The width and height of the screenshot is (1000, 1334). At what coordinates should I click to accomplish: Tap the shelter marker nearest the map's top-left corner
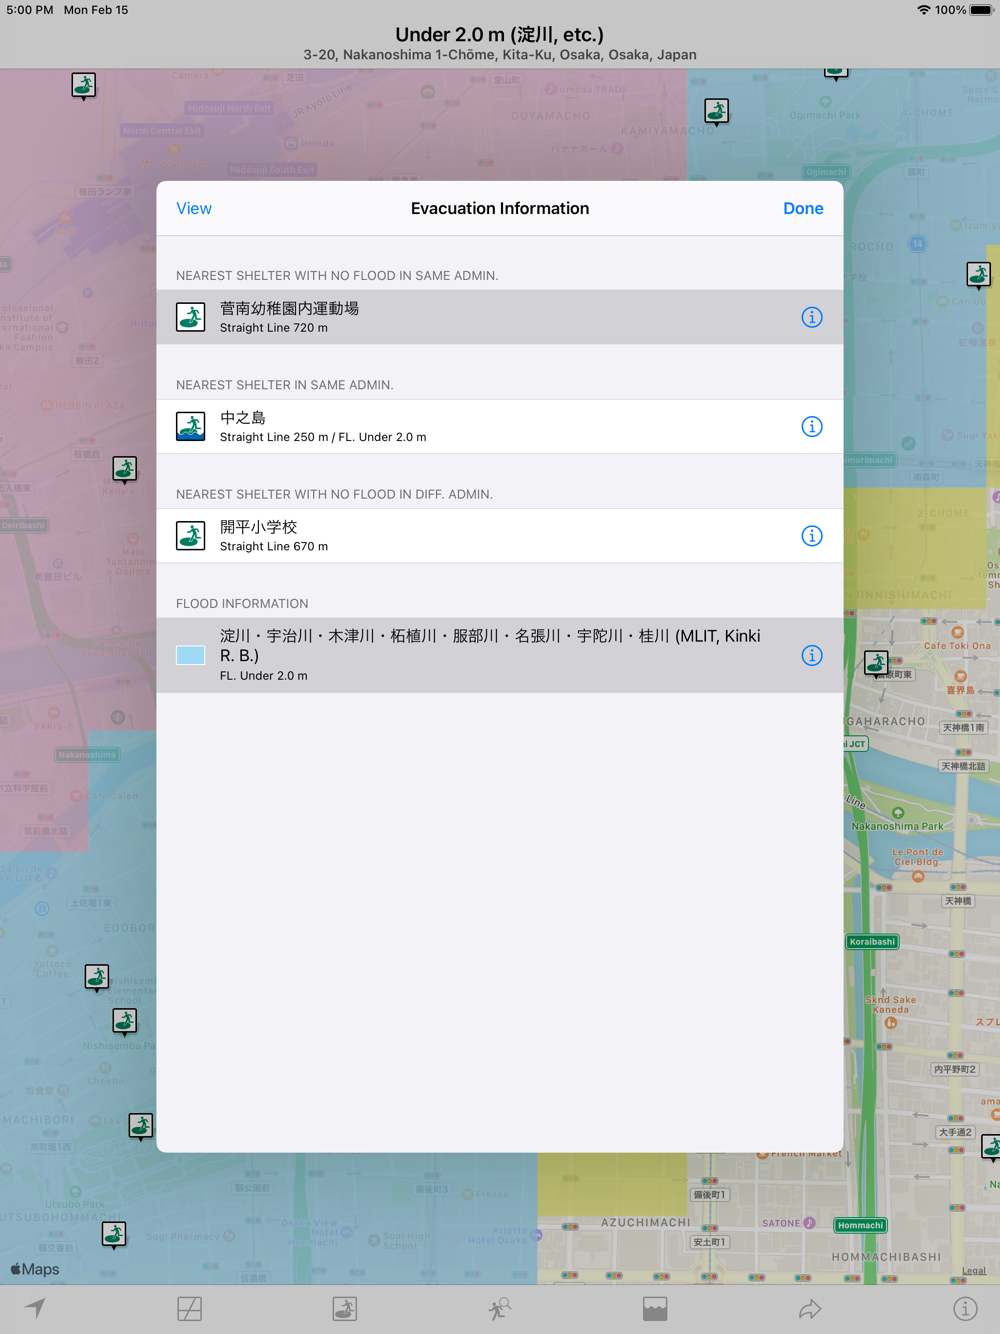(x=84, y=86)
